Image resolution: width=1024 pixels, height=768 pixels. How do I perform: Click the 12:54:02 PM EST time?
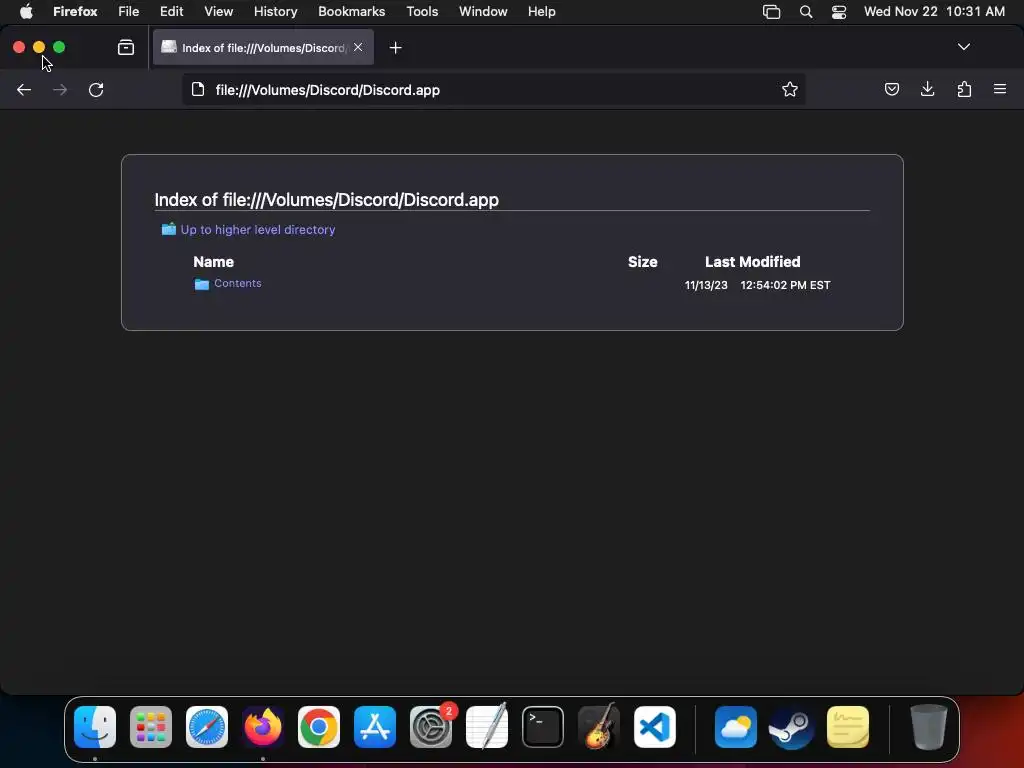[x=785, y=285]
